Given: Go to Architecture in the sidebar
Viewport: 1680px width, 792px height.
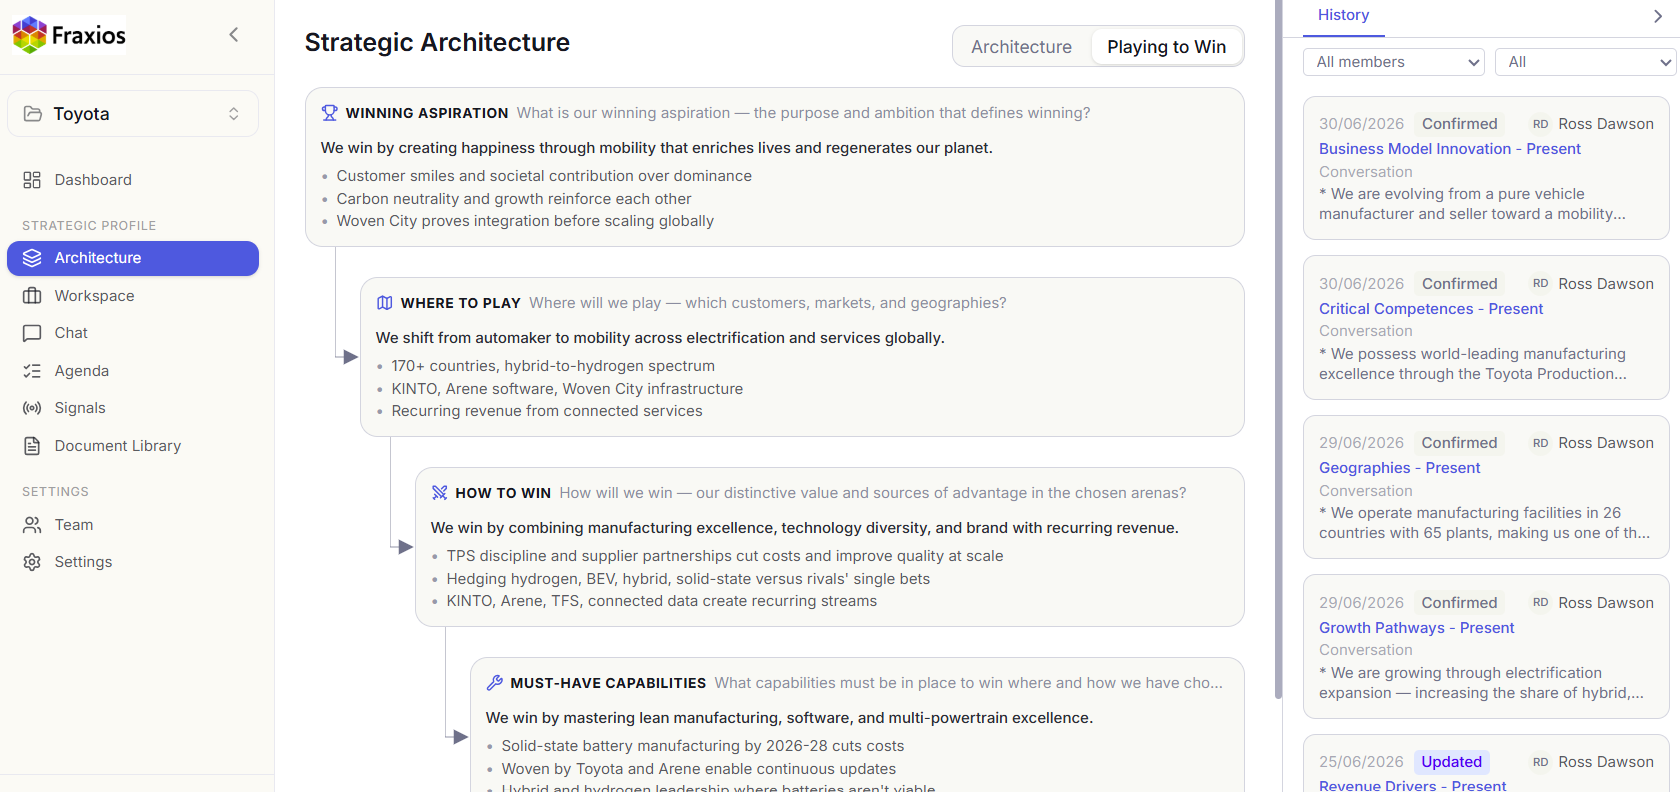Looking at the screenshot, I should click(133, 258).
